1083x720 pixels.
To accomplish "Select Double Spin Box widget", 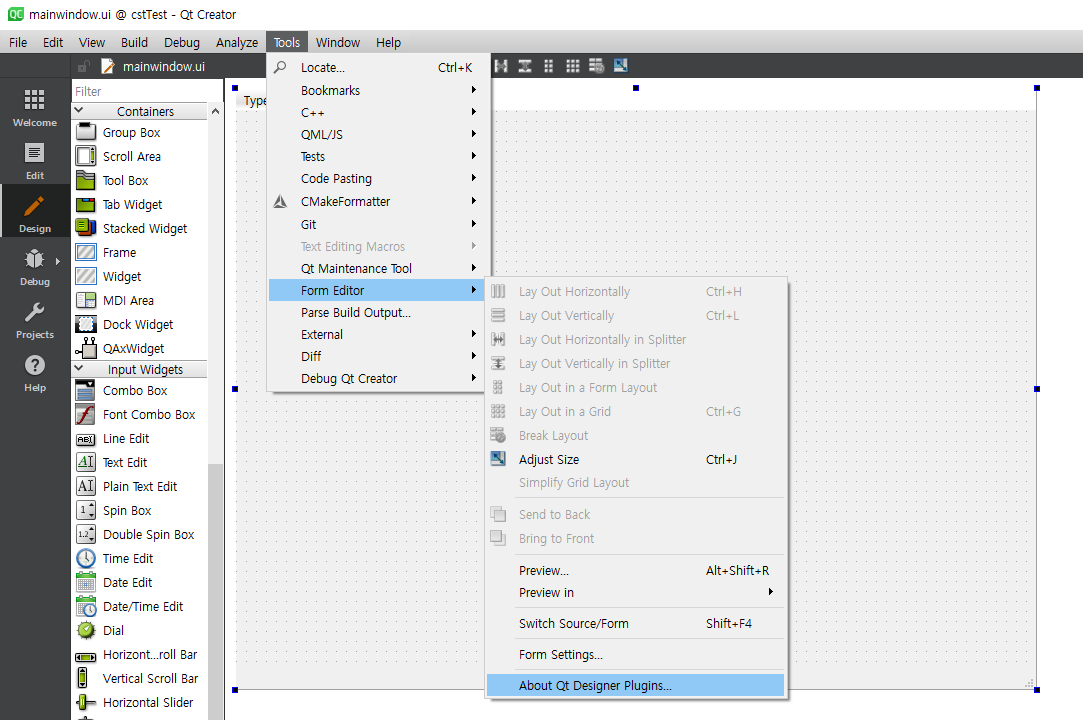I will 140,535.
